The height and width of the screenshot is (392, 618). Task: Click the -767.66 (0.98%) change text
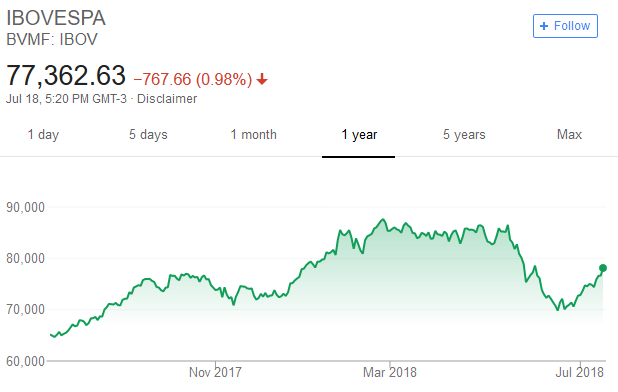(x=193, y=80)
